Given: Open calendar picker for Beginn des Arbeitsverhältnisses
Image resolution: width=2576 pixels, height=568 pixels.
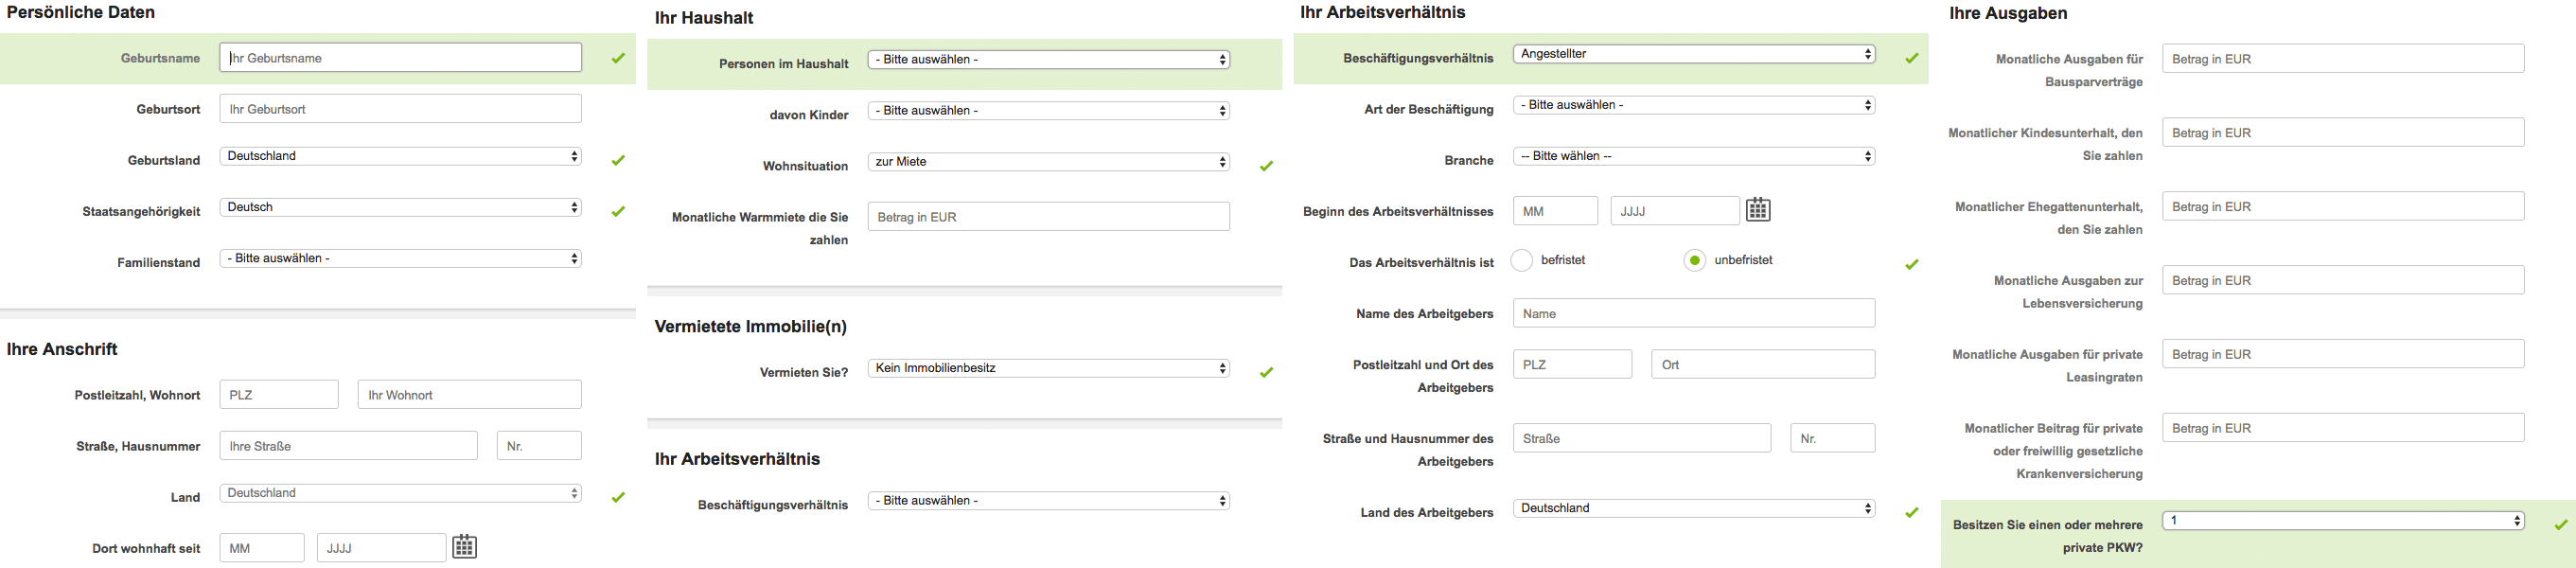Looking at the screenshot, I should point(1758,210).
